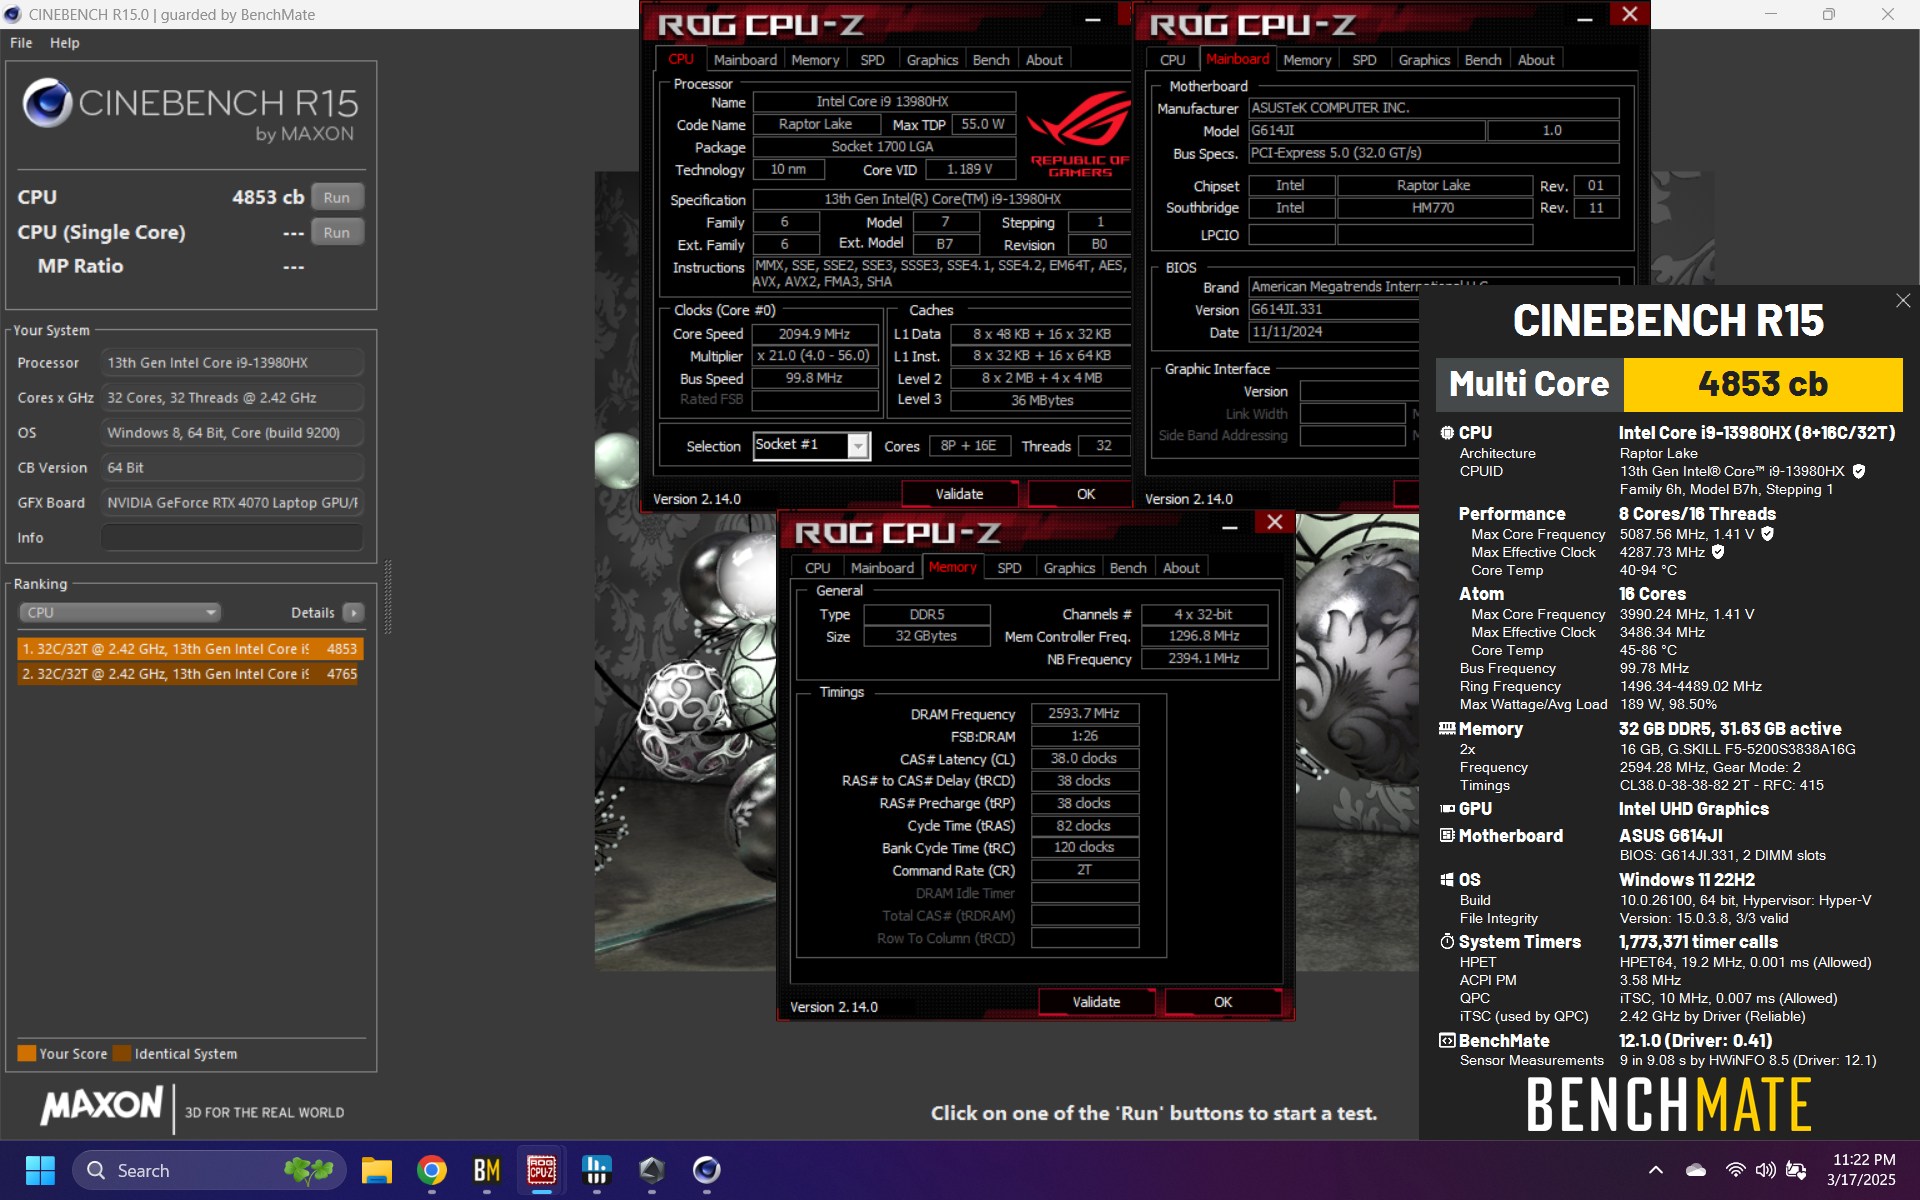
Task: Open the Ranking CPU dropdown
Action: (x=119, y=613)
